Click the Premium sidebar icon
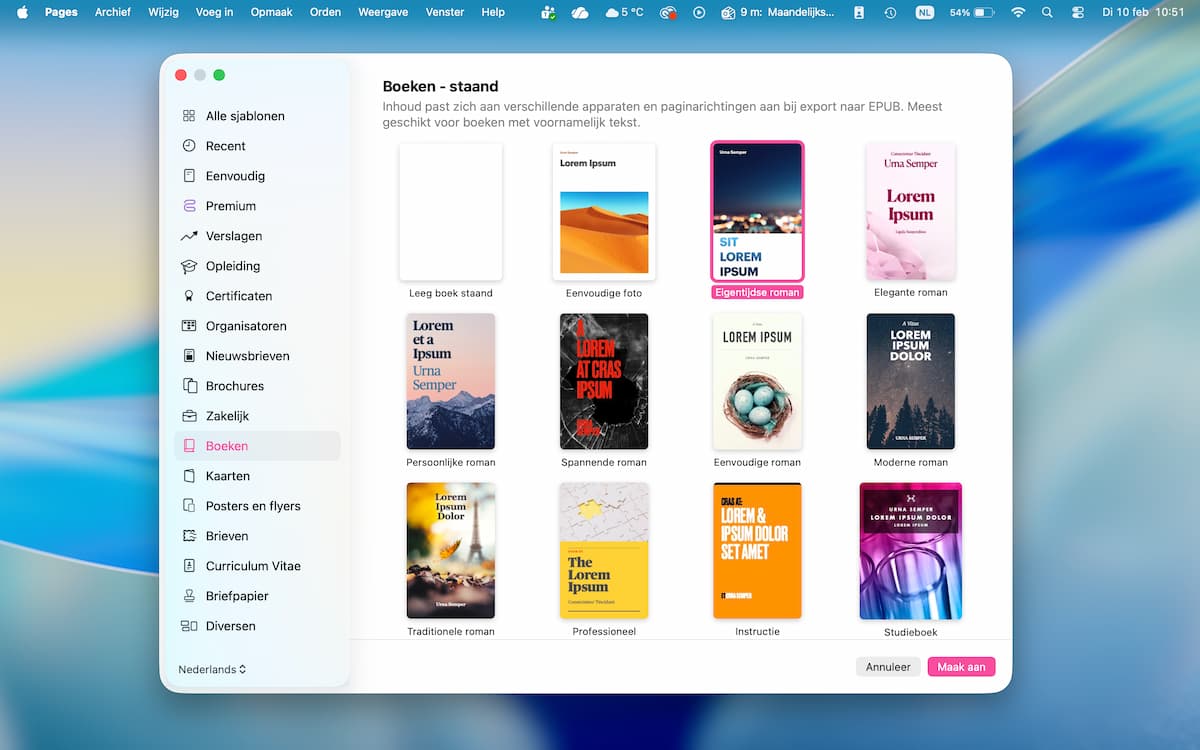 tap(189, 206)
